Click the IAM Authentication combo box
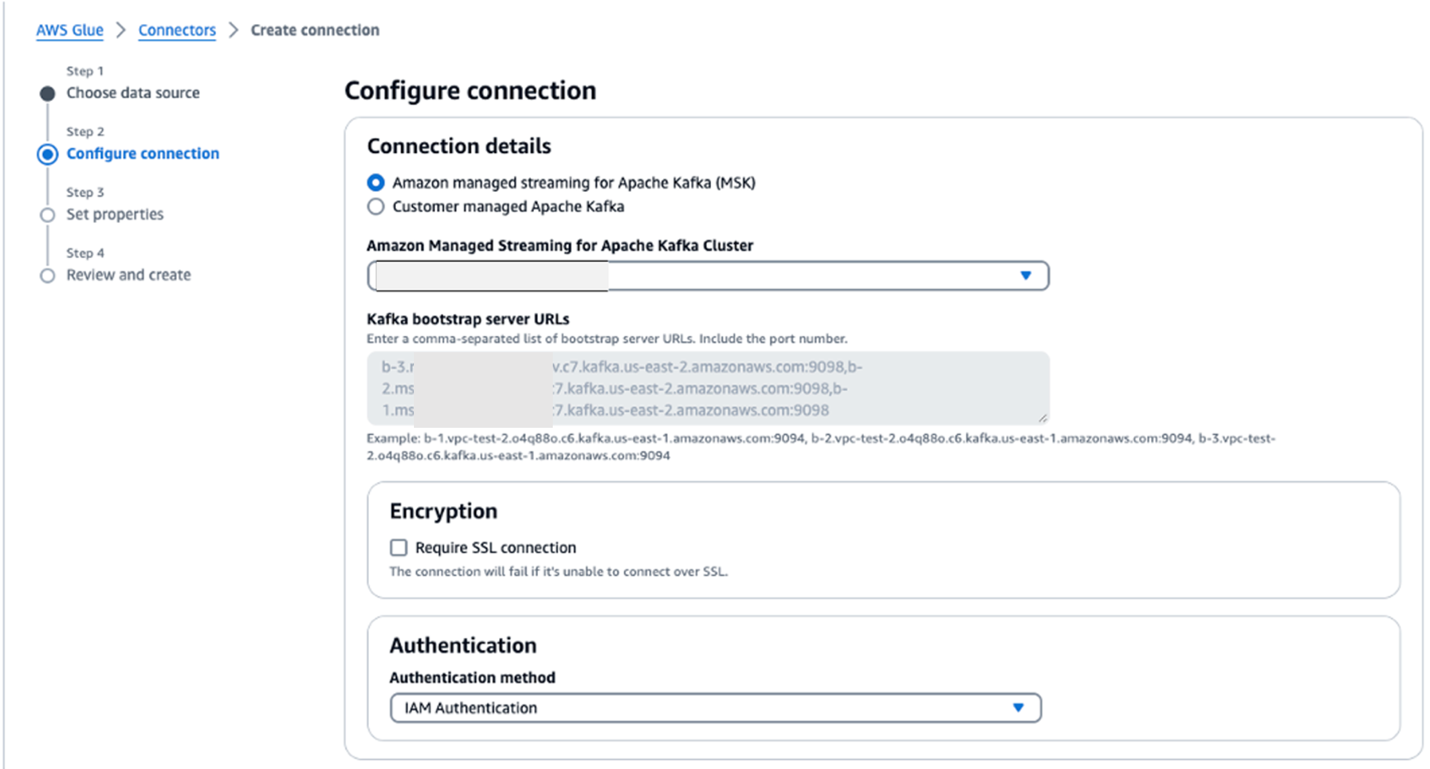The image size is (1430, 769). click(700, 708)
